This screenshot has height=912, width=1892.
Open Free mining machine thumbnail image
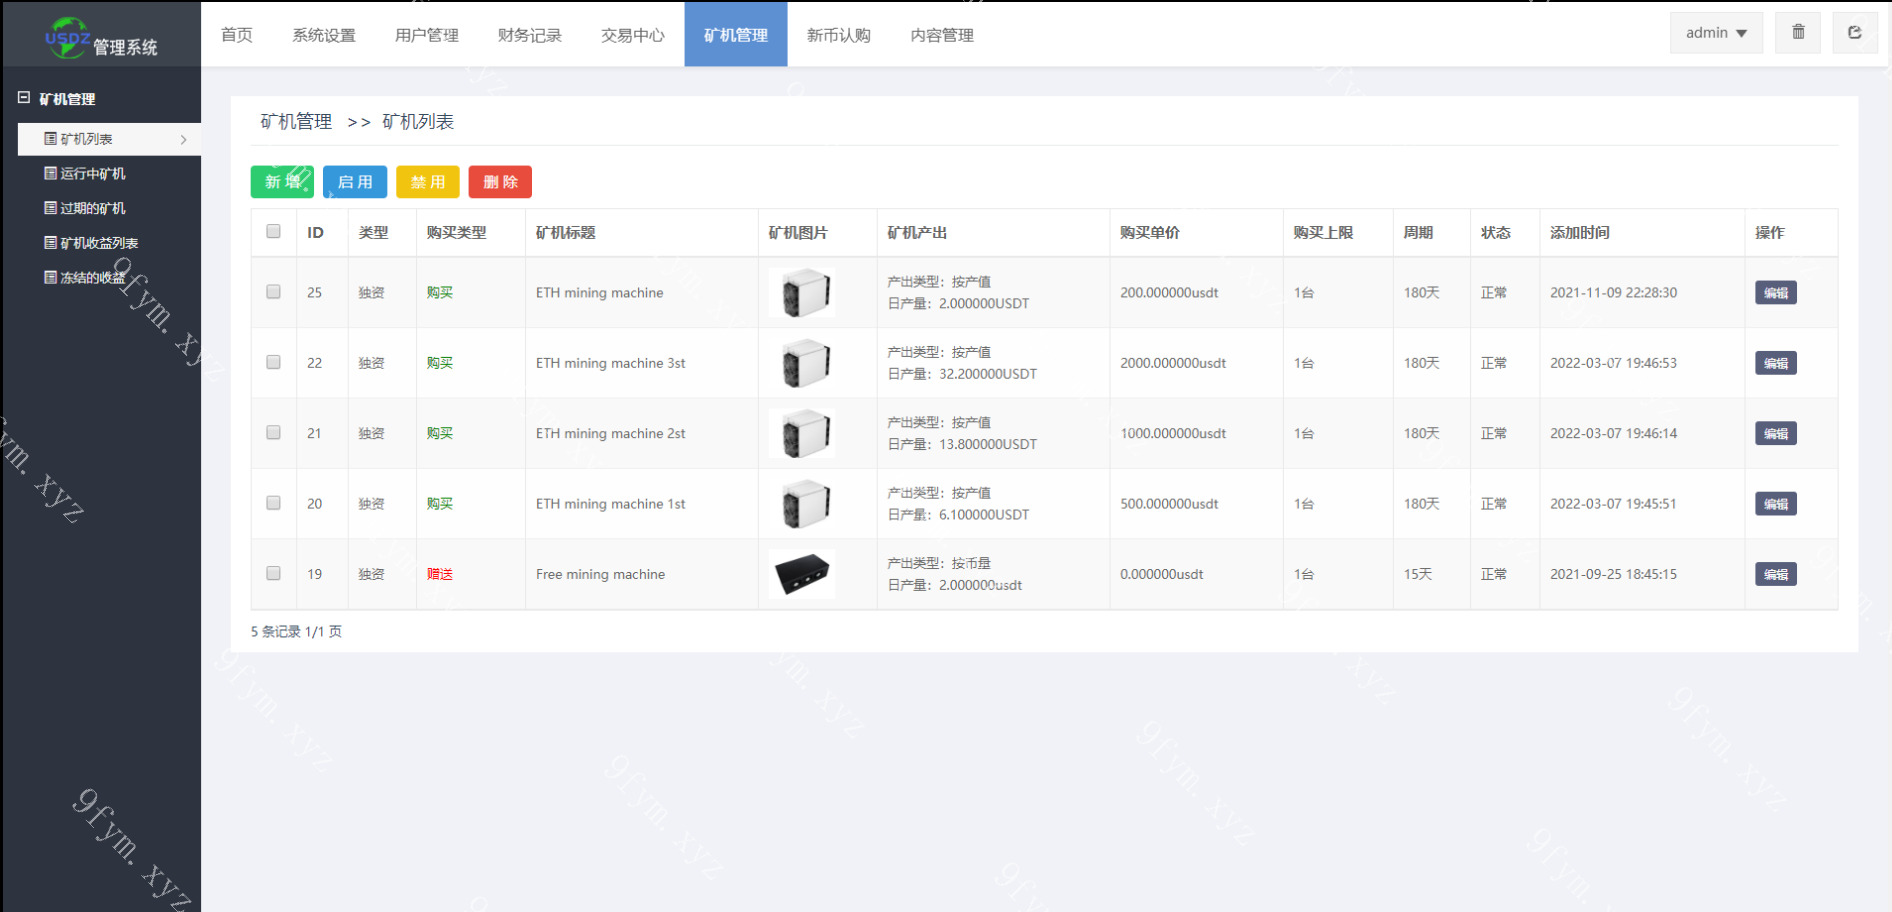tap(803, 574)
